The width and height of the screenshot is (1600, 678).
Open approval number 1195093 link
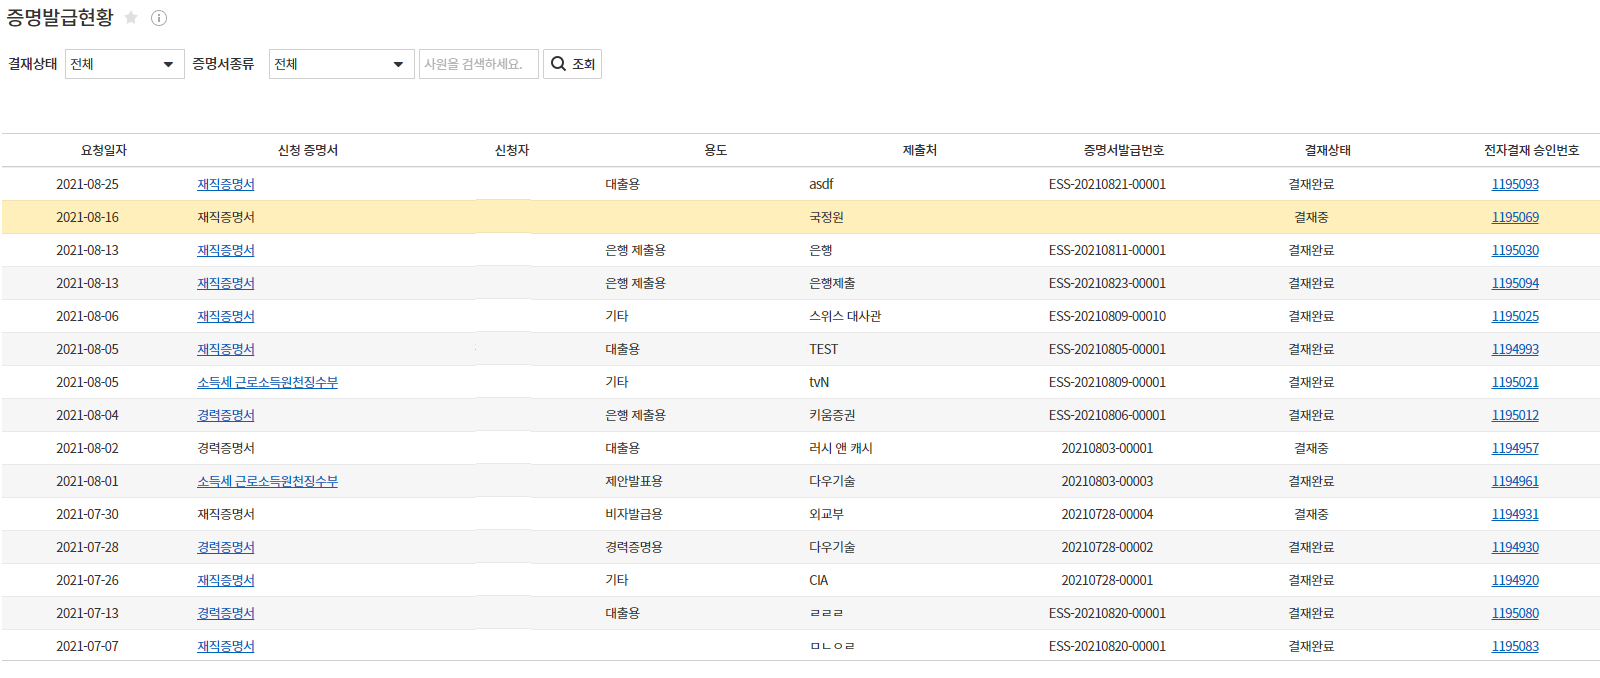pyautogui.click(x=1514, y=184)
